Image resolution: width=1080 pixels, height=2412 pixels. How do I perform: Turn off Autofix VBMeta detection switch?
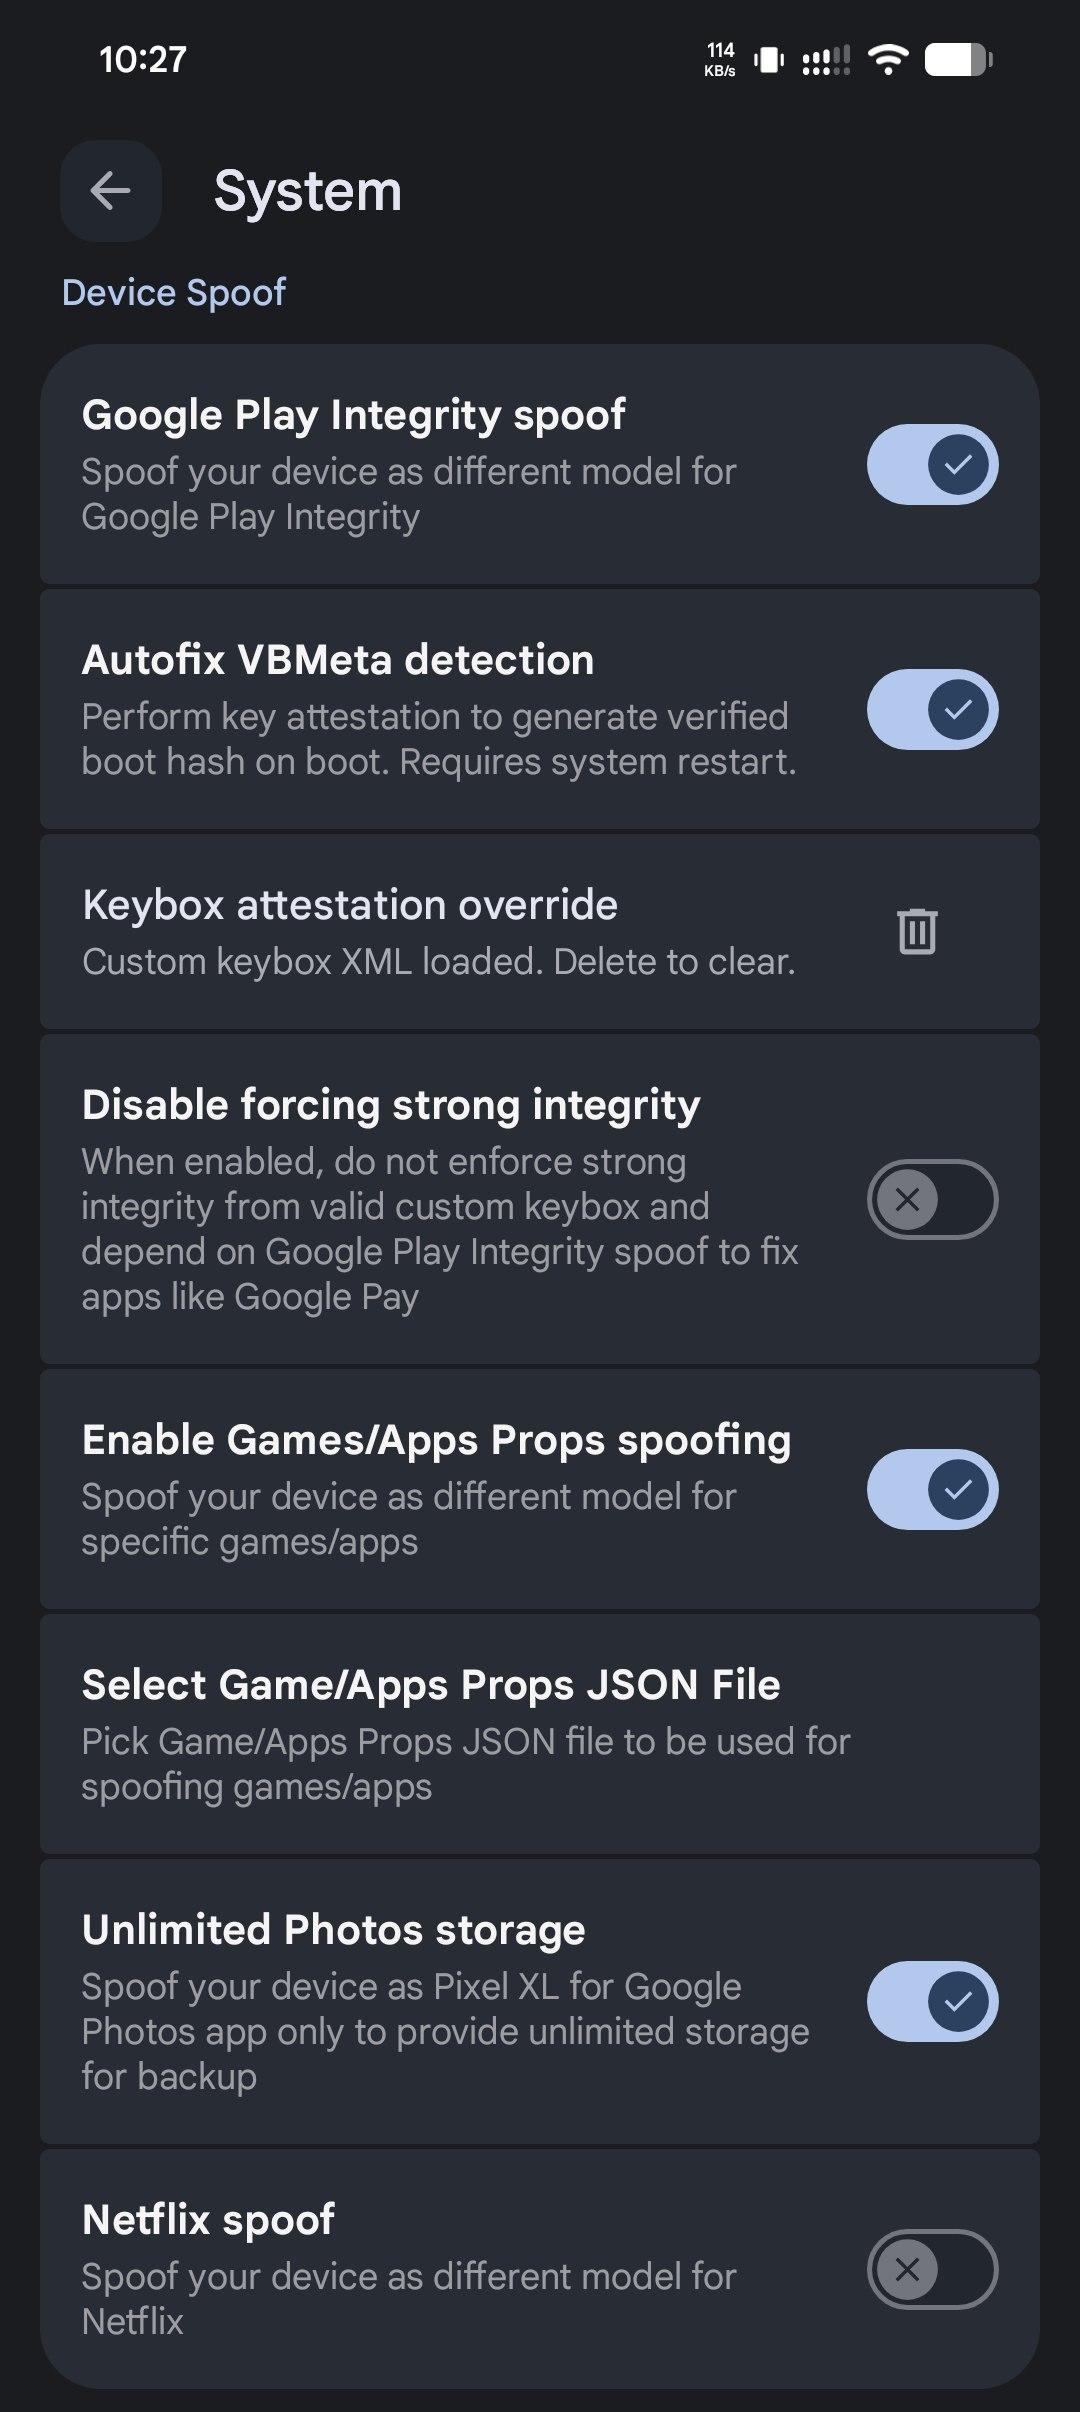point(932,710)
